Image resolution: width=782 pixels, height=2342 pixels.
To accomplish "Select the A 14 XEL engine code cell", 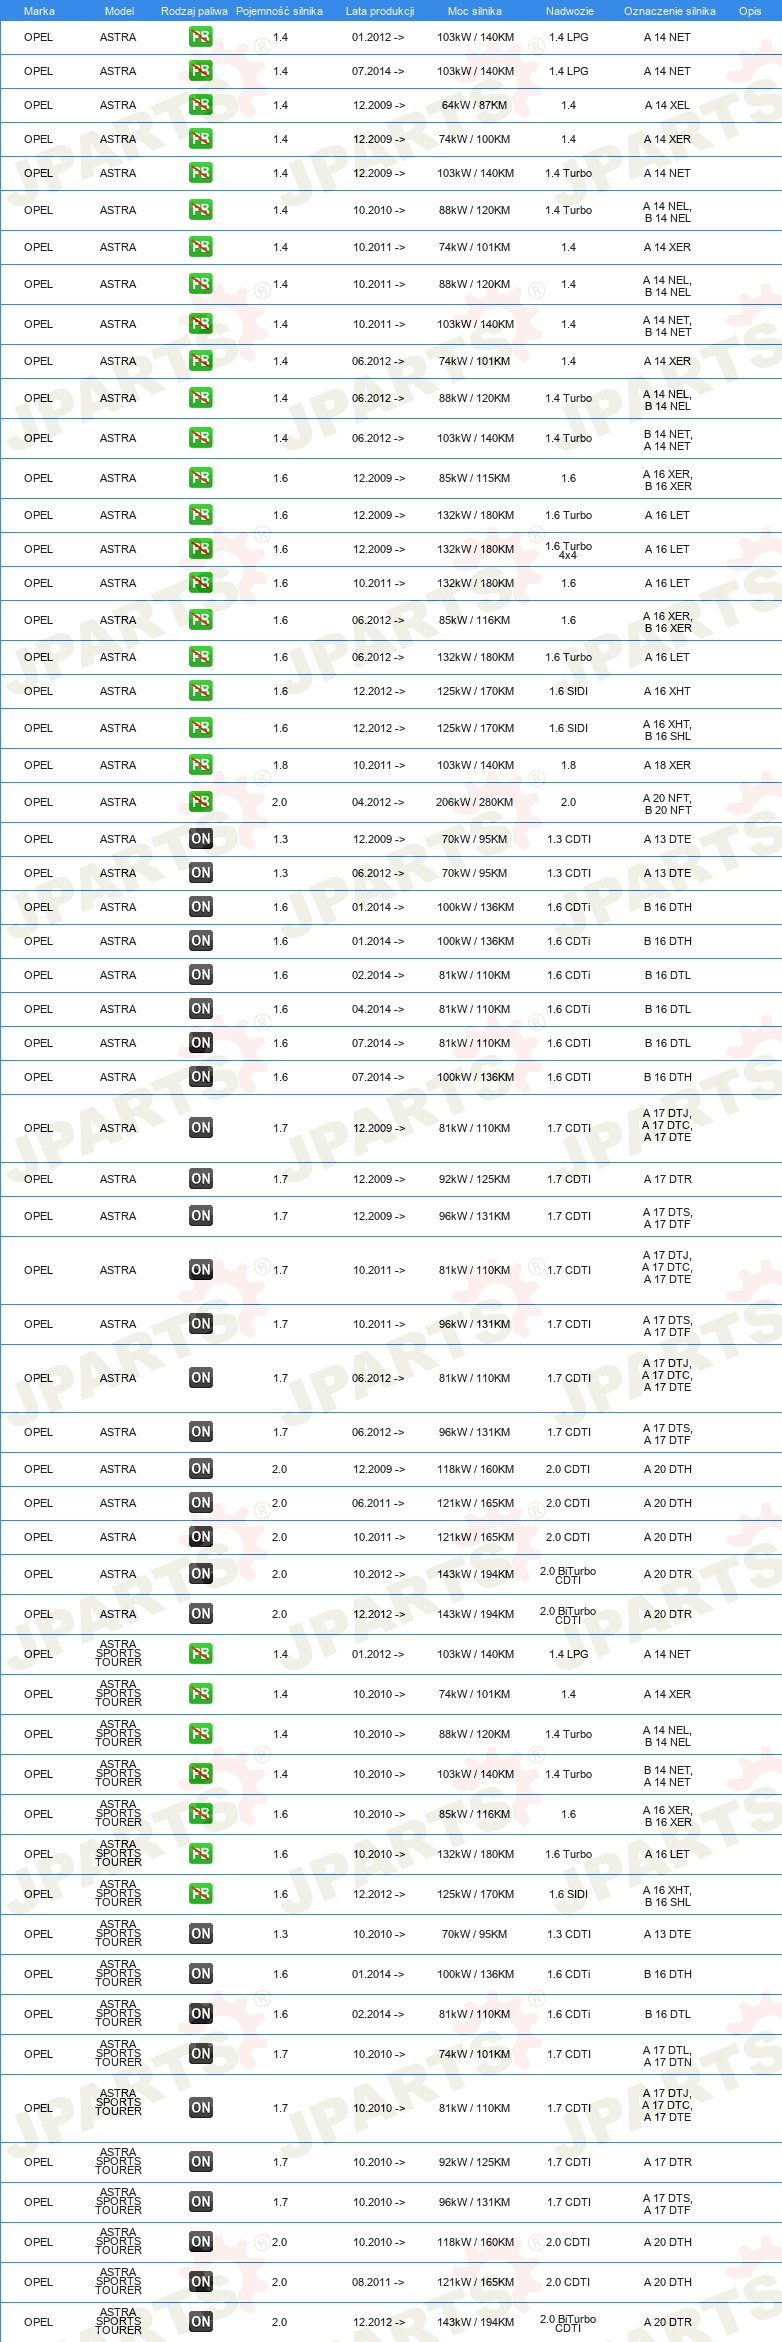I will 668,105.
